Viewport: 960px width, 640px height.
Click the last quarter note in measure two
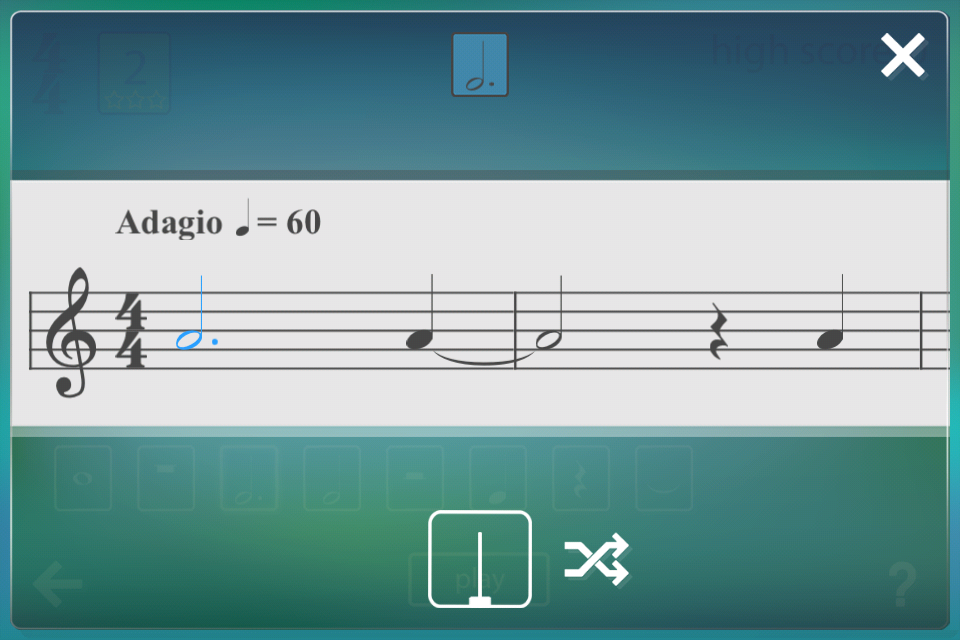pos(831,312)
